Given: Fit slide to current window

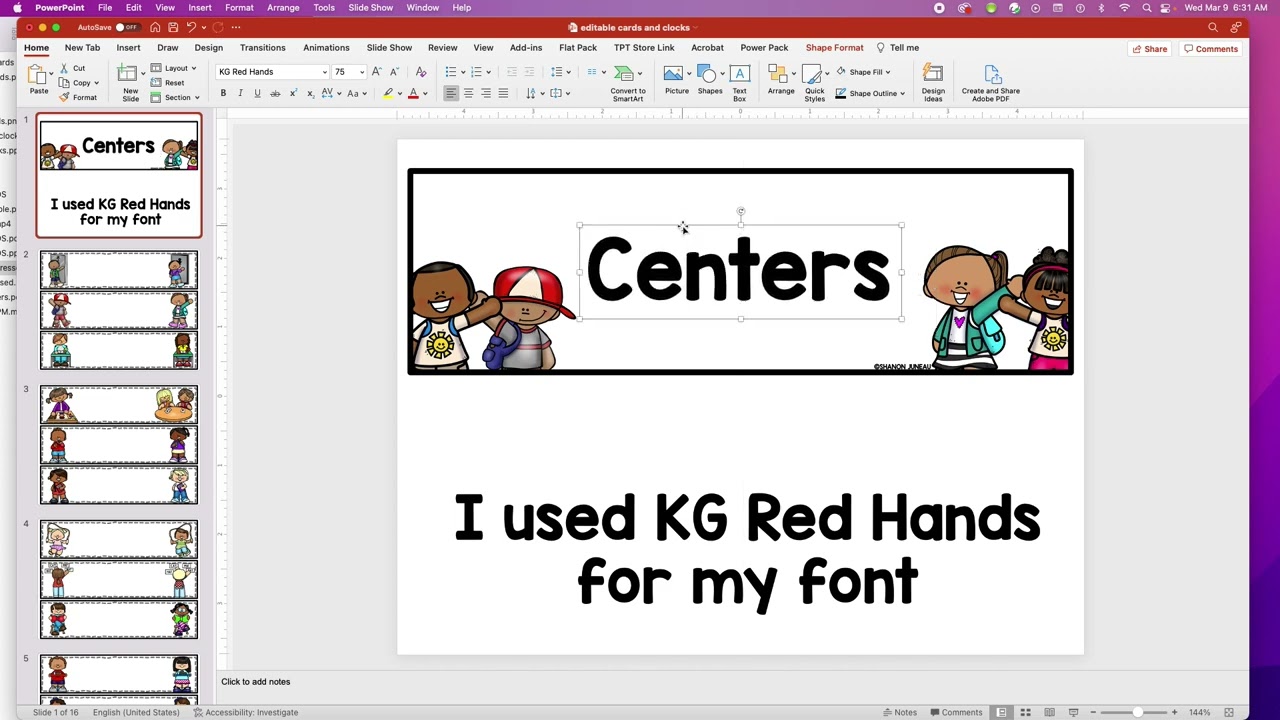Looking at the screenshot, I should click(1229, 712).
